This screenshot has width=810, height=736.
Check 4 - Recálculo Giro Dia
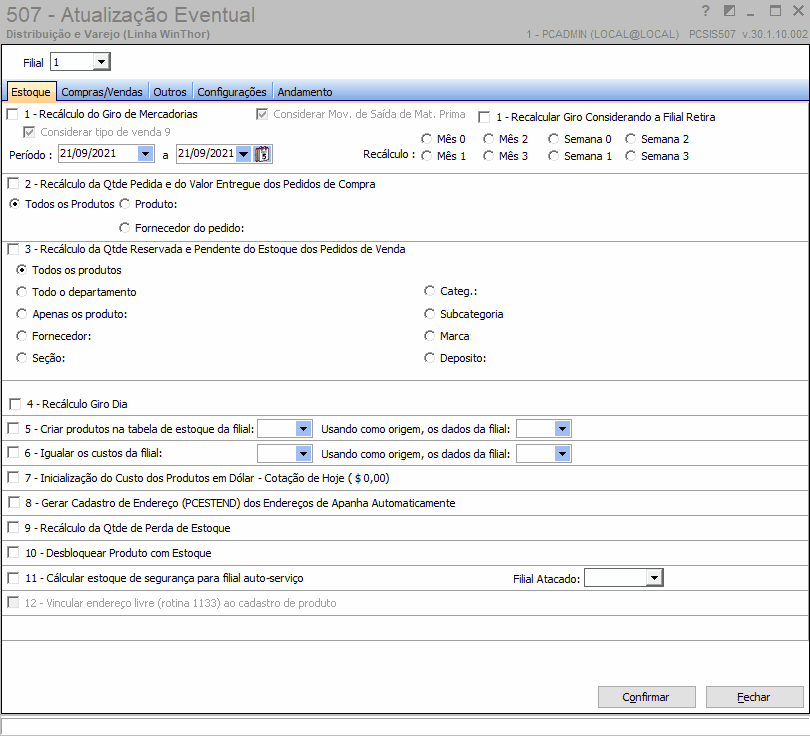click(x=15, y=404)
